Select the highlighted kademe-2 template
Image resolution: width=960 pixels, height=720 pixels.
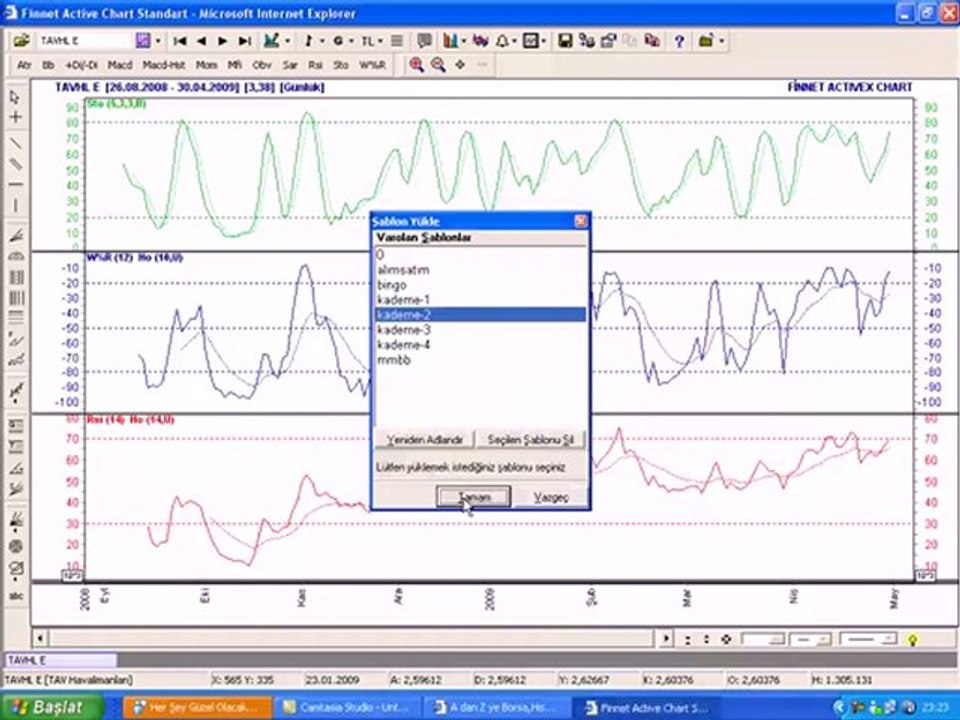click(481, 315)
